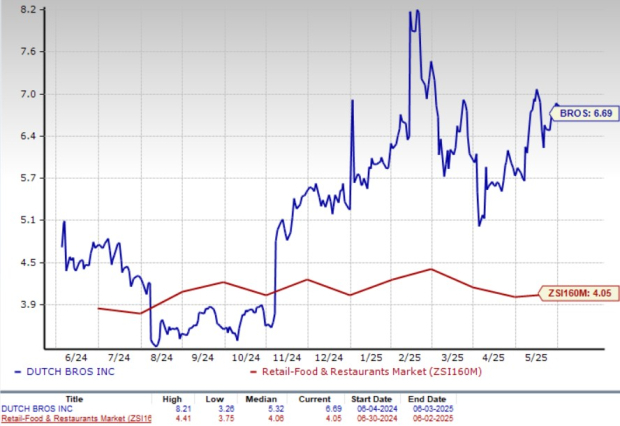Click the 5/25 x-axis label

pos(536,358)
